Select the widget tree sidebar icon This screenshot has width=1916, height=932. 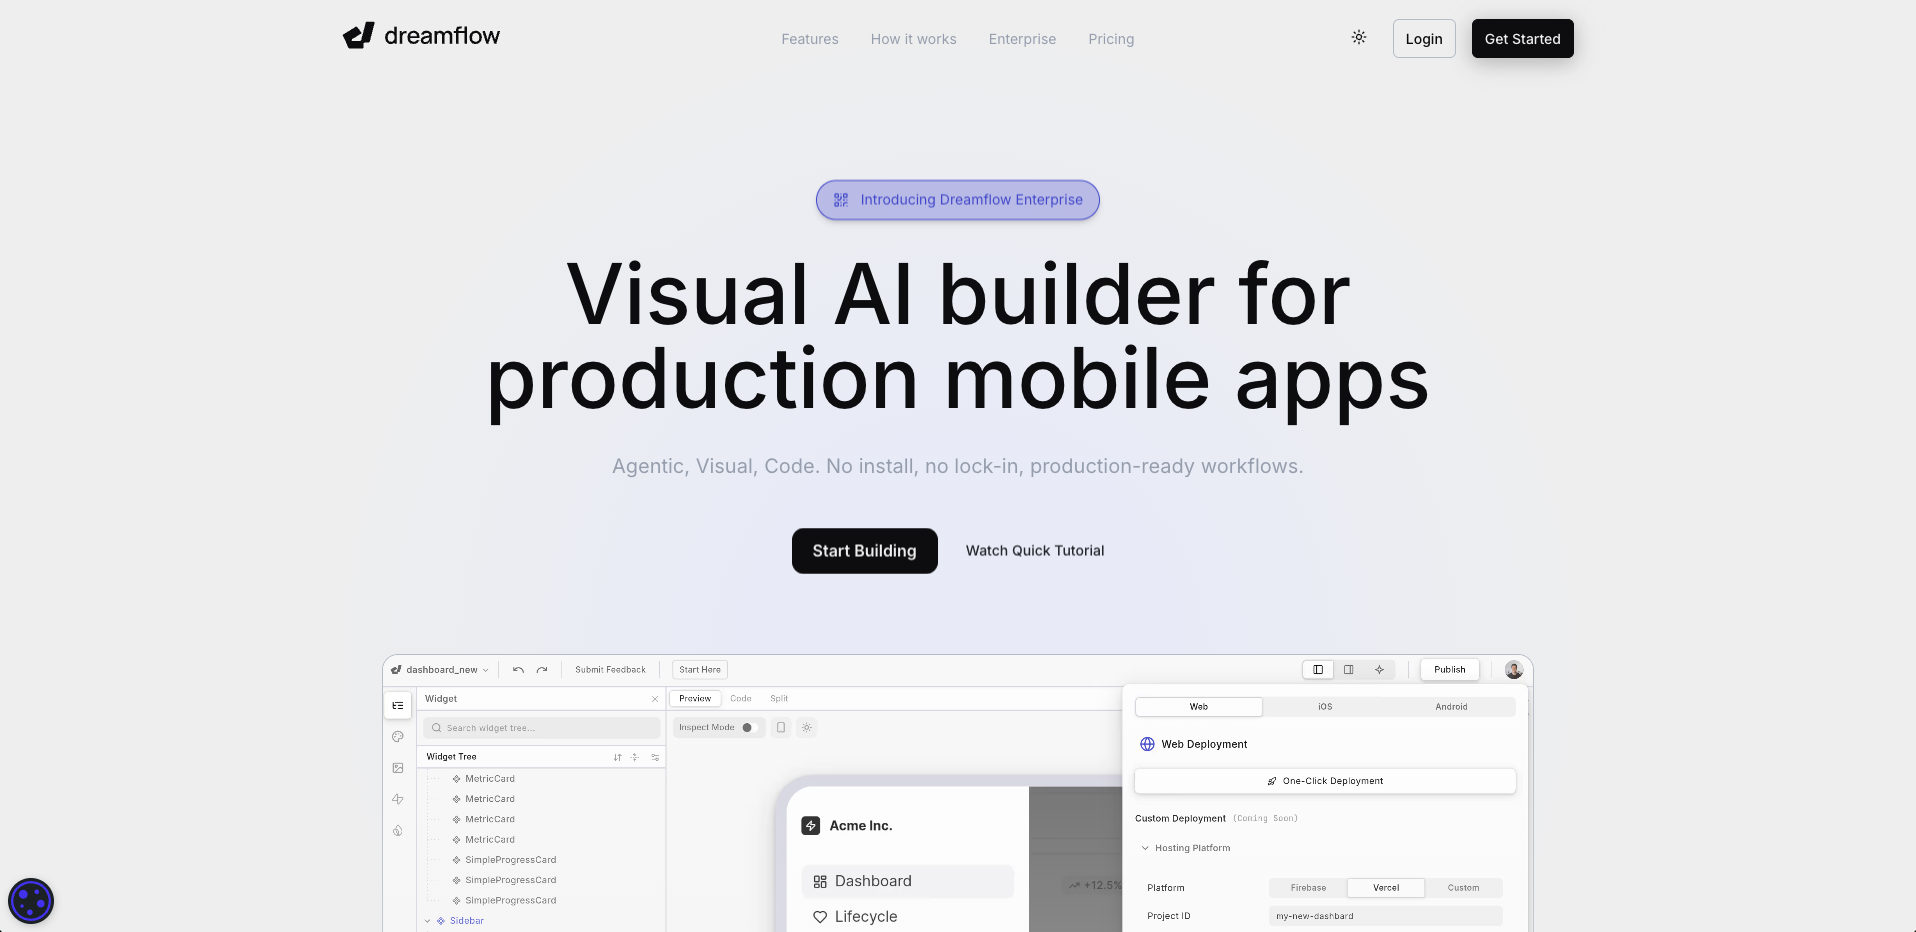pyautogui.click(x=398, y=706)
